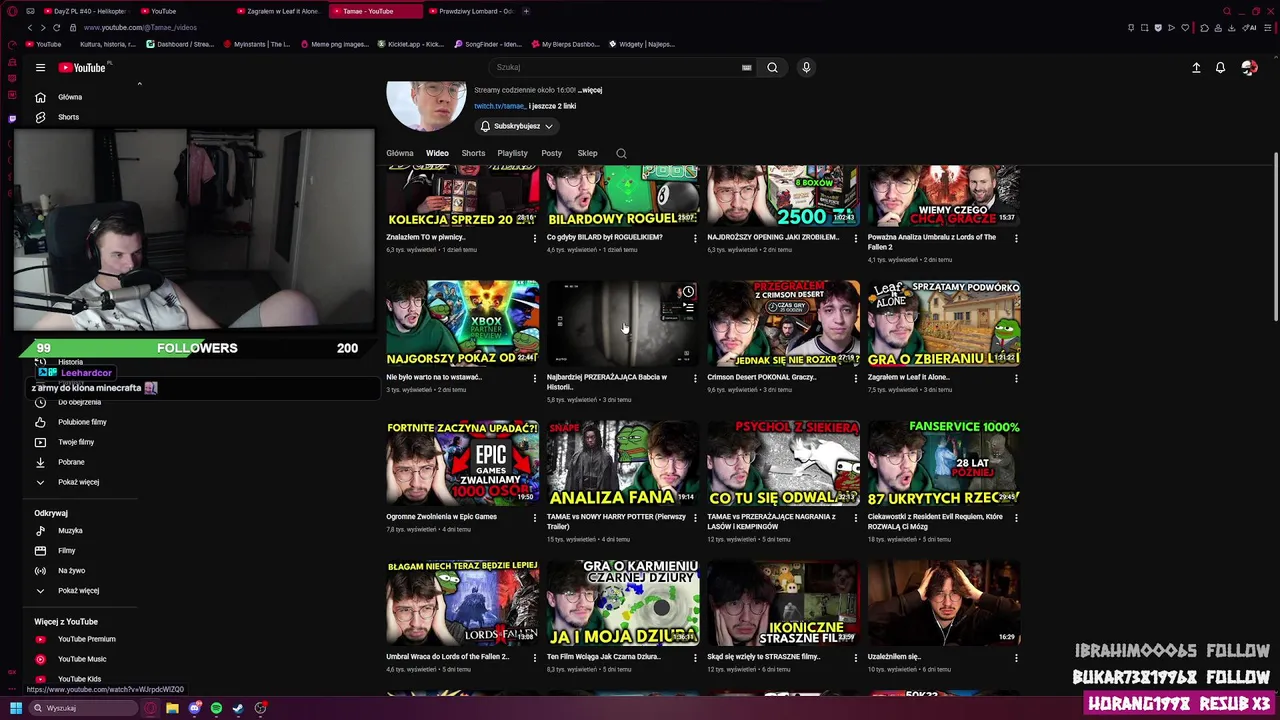Switch to channel Shorts tab
The height and width of the screenshot is (720, 1280).
click(473, 153)
